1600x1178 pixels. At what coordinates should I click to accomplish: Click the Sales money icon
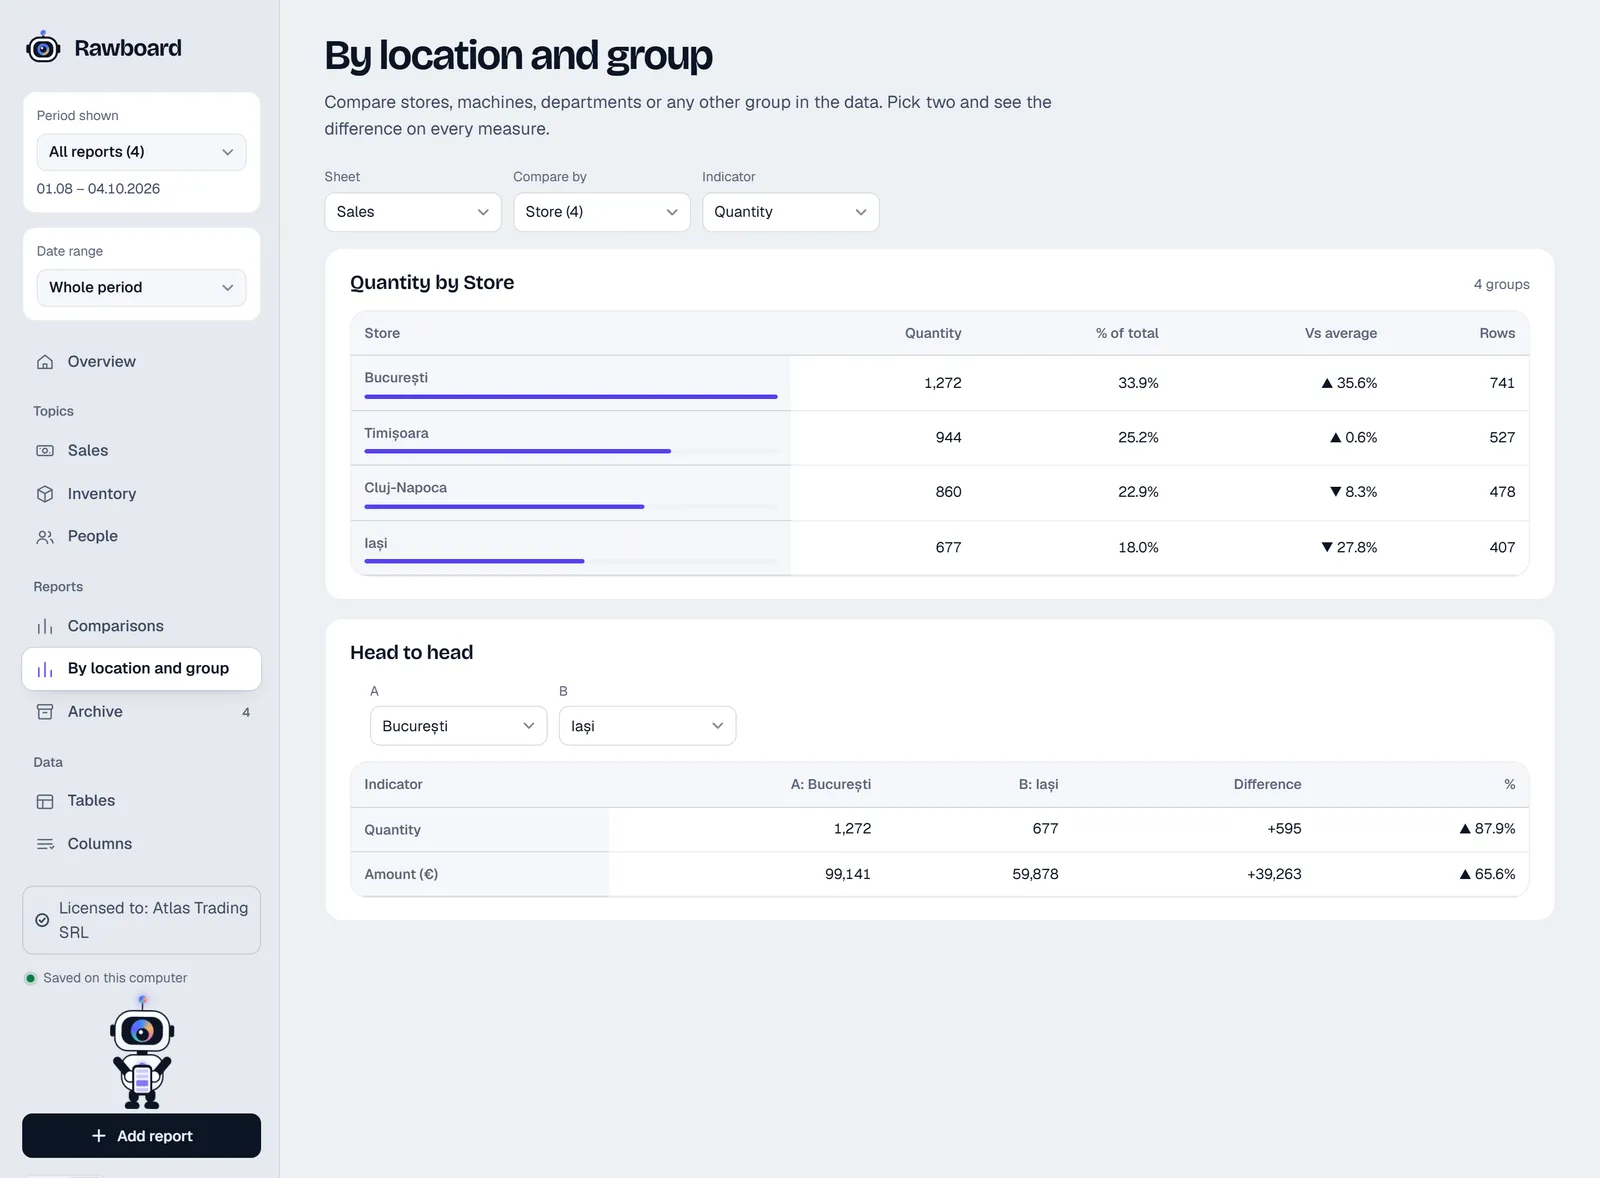[45, 451]
